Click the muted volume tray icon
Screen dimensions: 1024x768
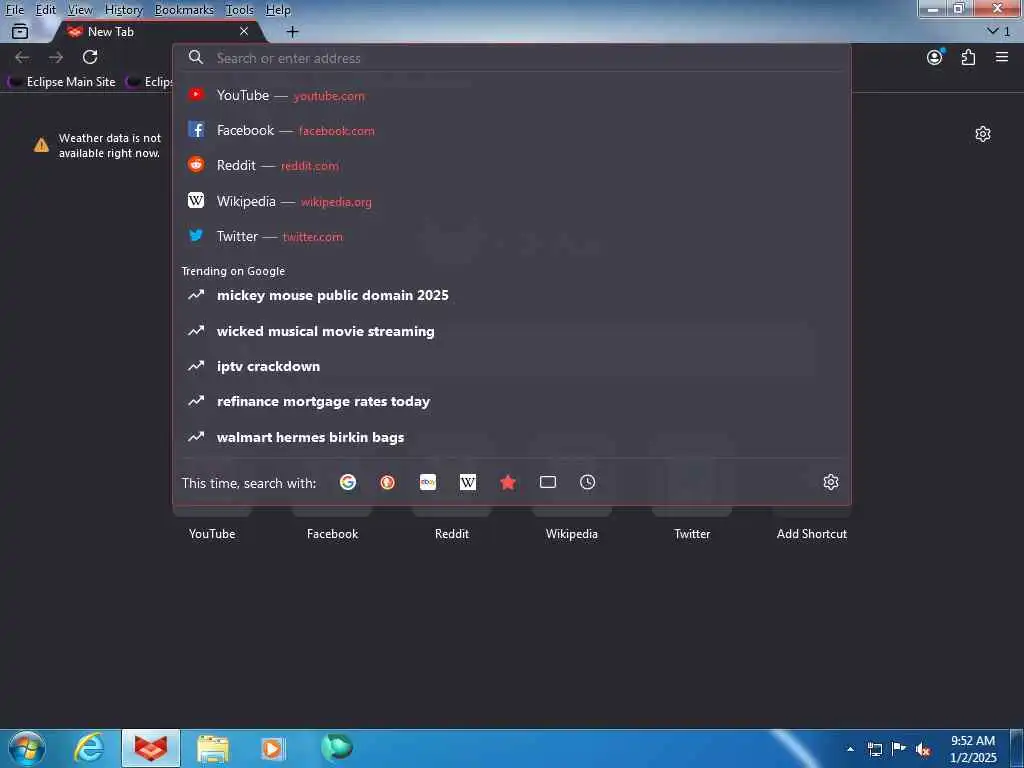[x=923, y=749]
